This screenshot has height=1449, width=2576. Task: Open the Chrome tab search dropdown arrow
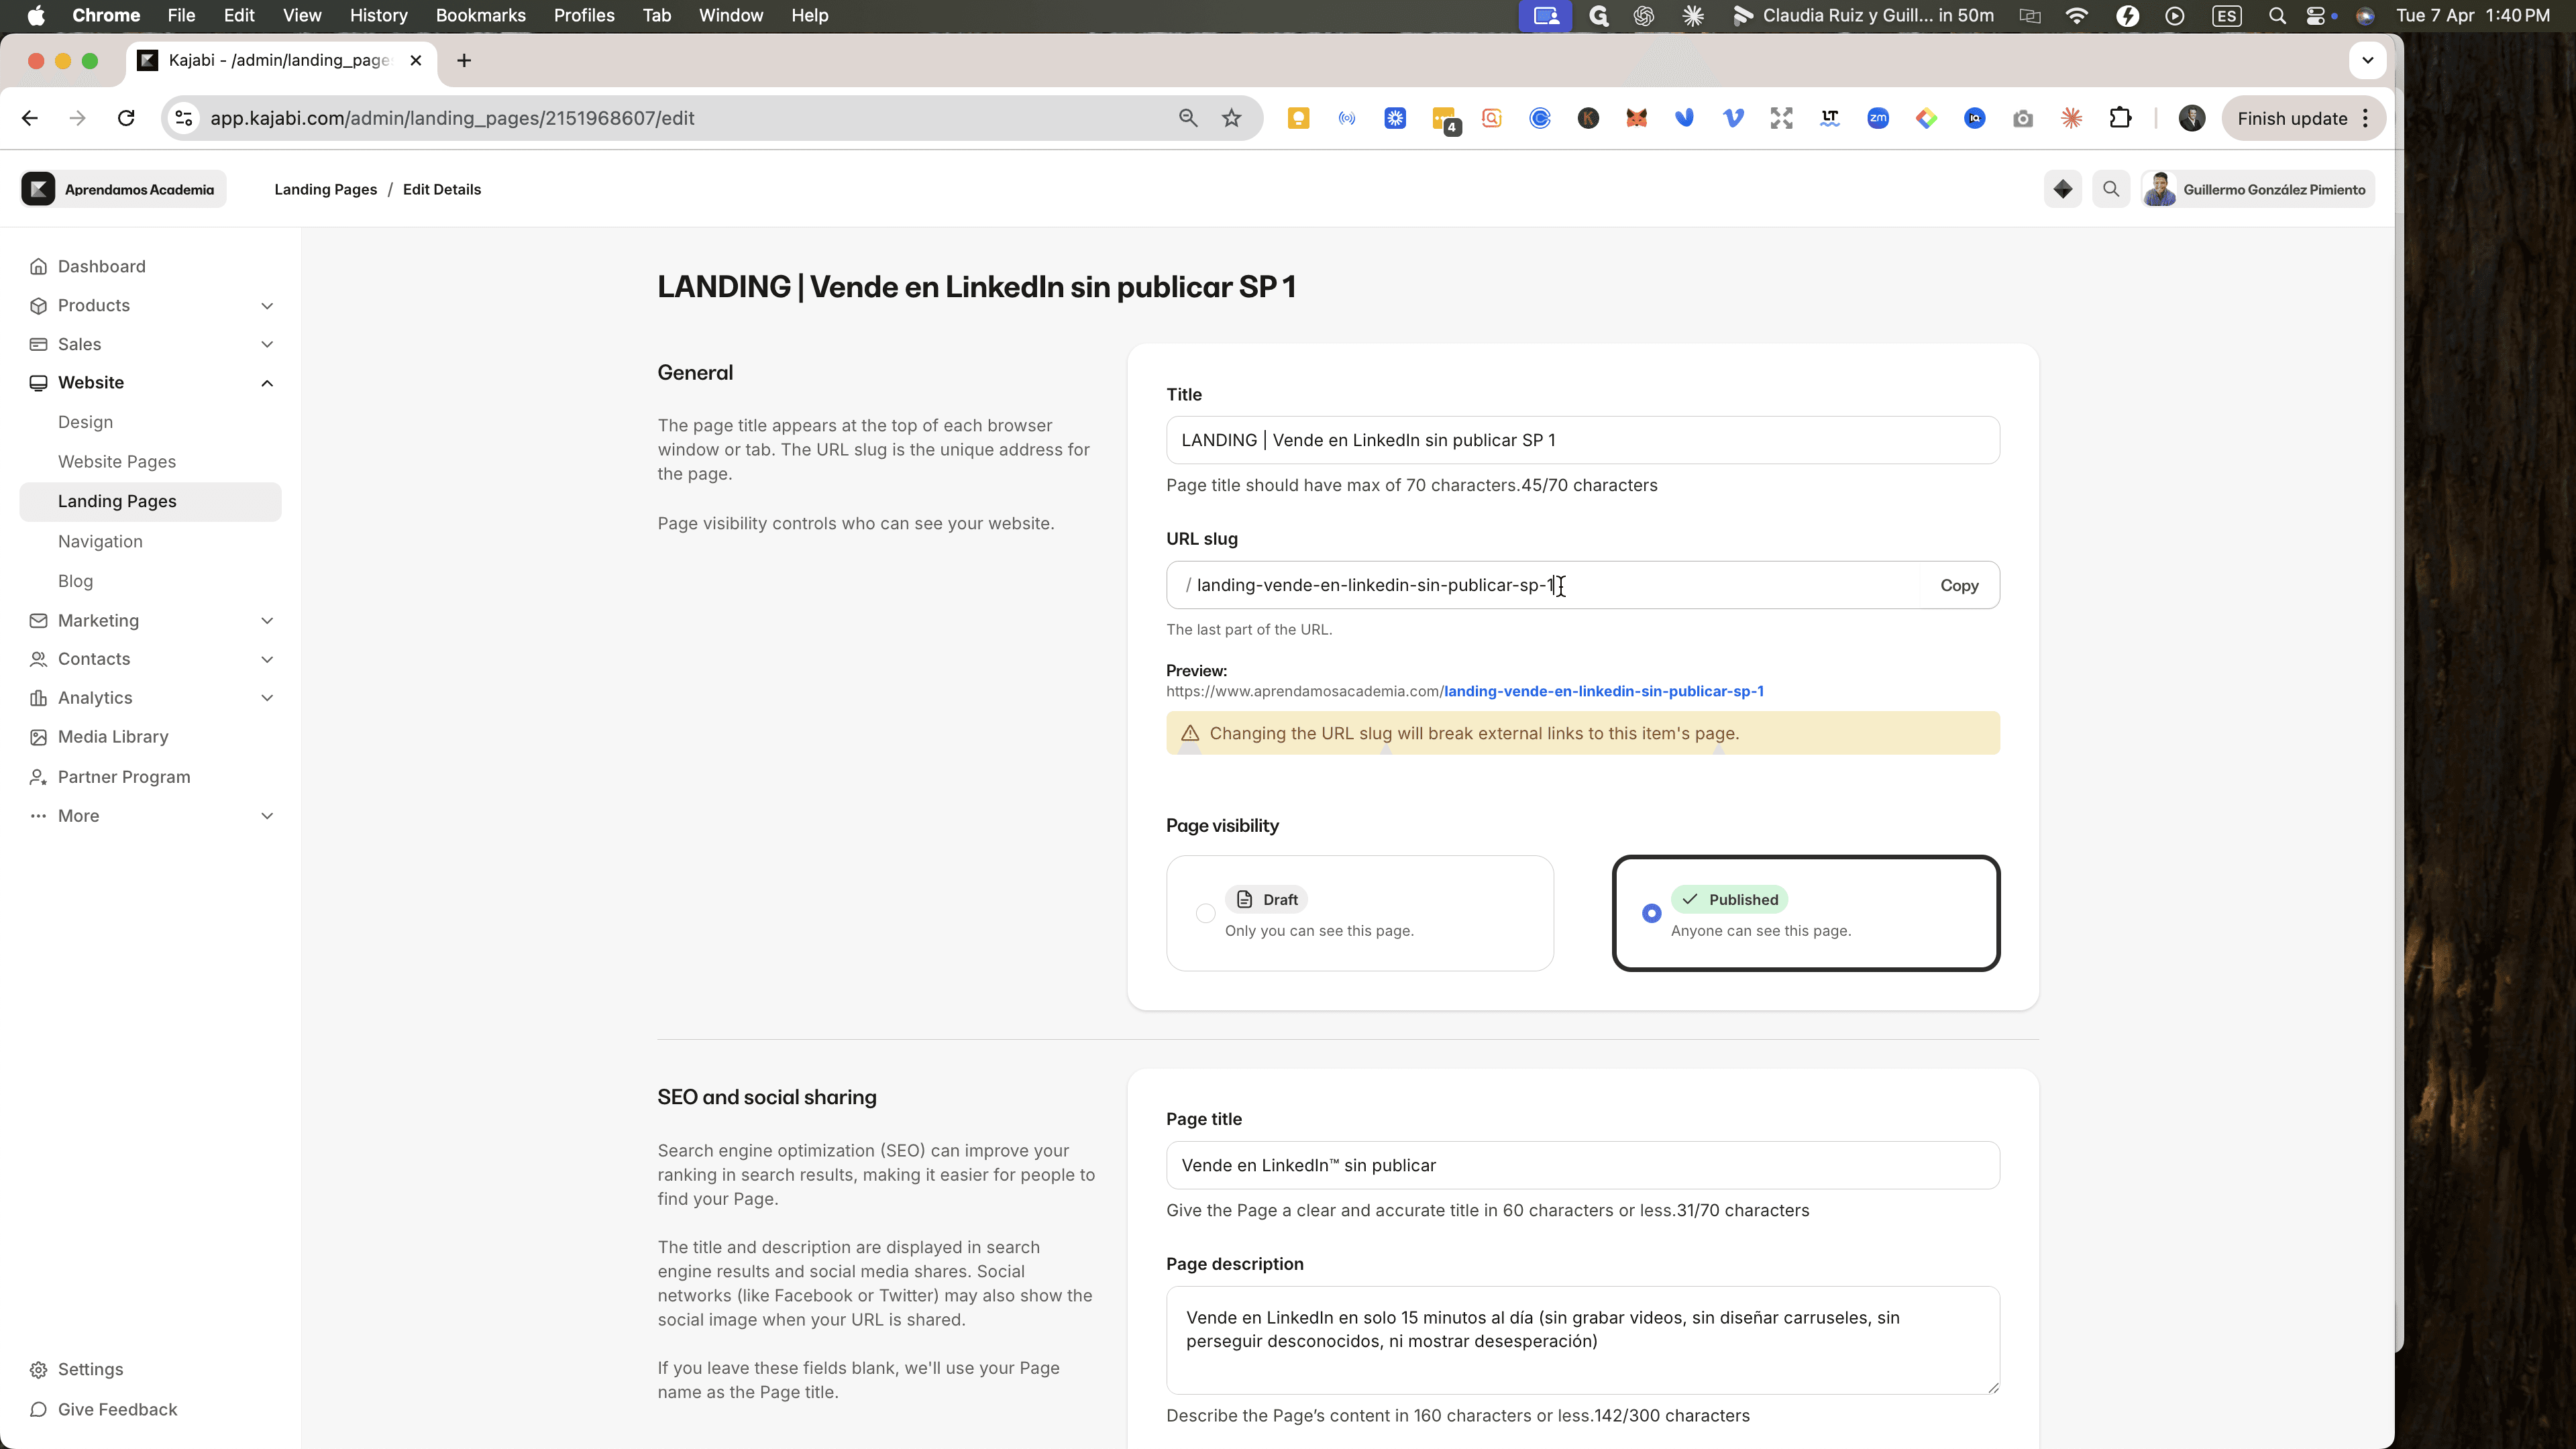(2366, 60)
